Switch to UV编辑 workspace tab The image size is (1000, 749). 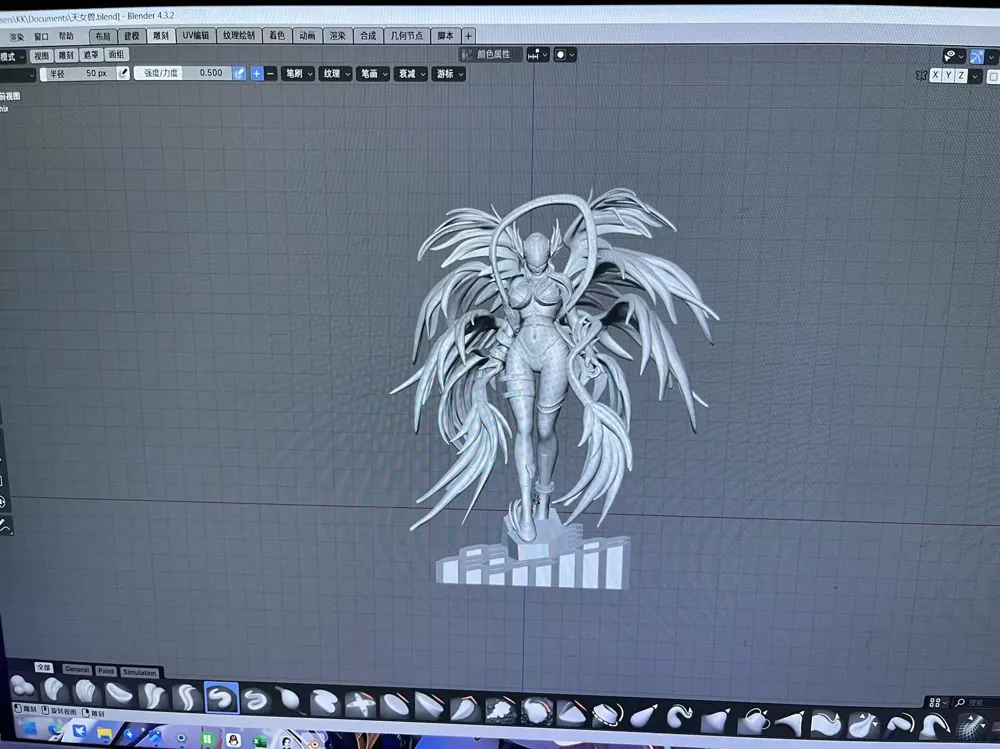[195, 36]
